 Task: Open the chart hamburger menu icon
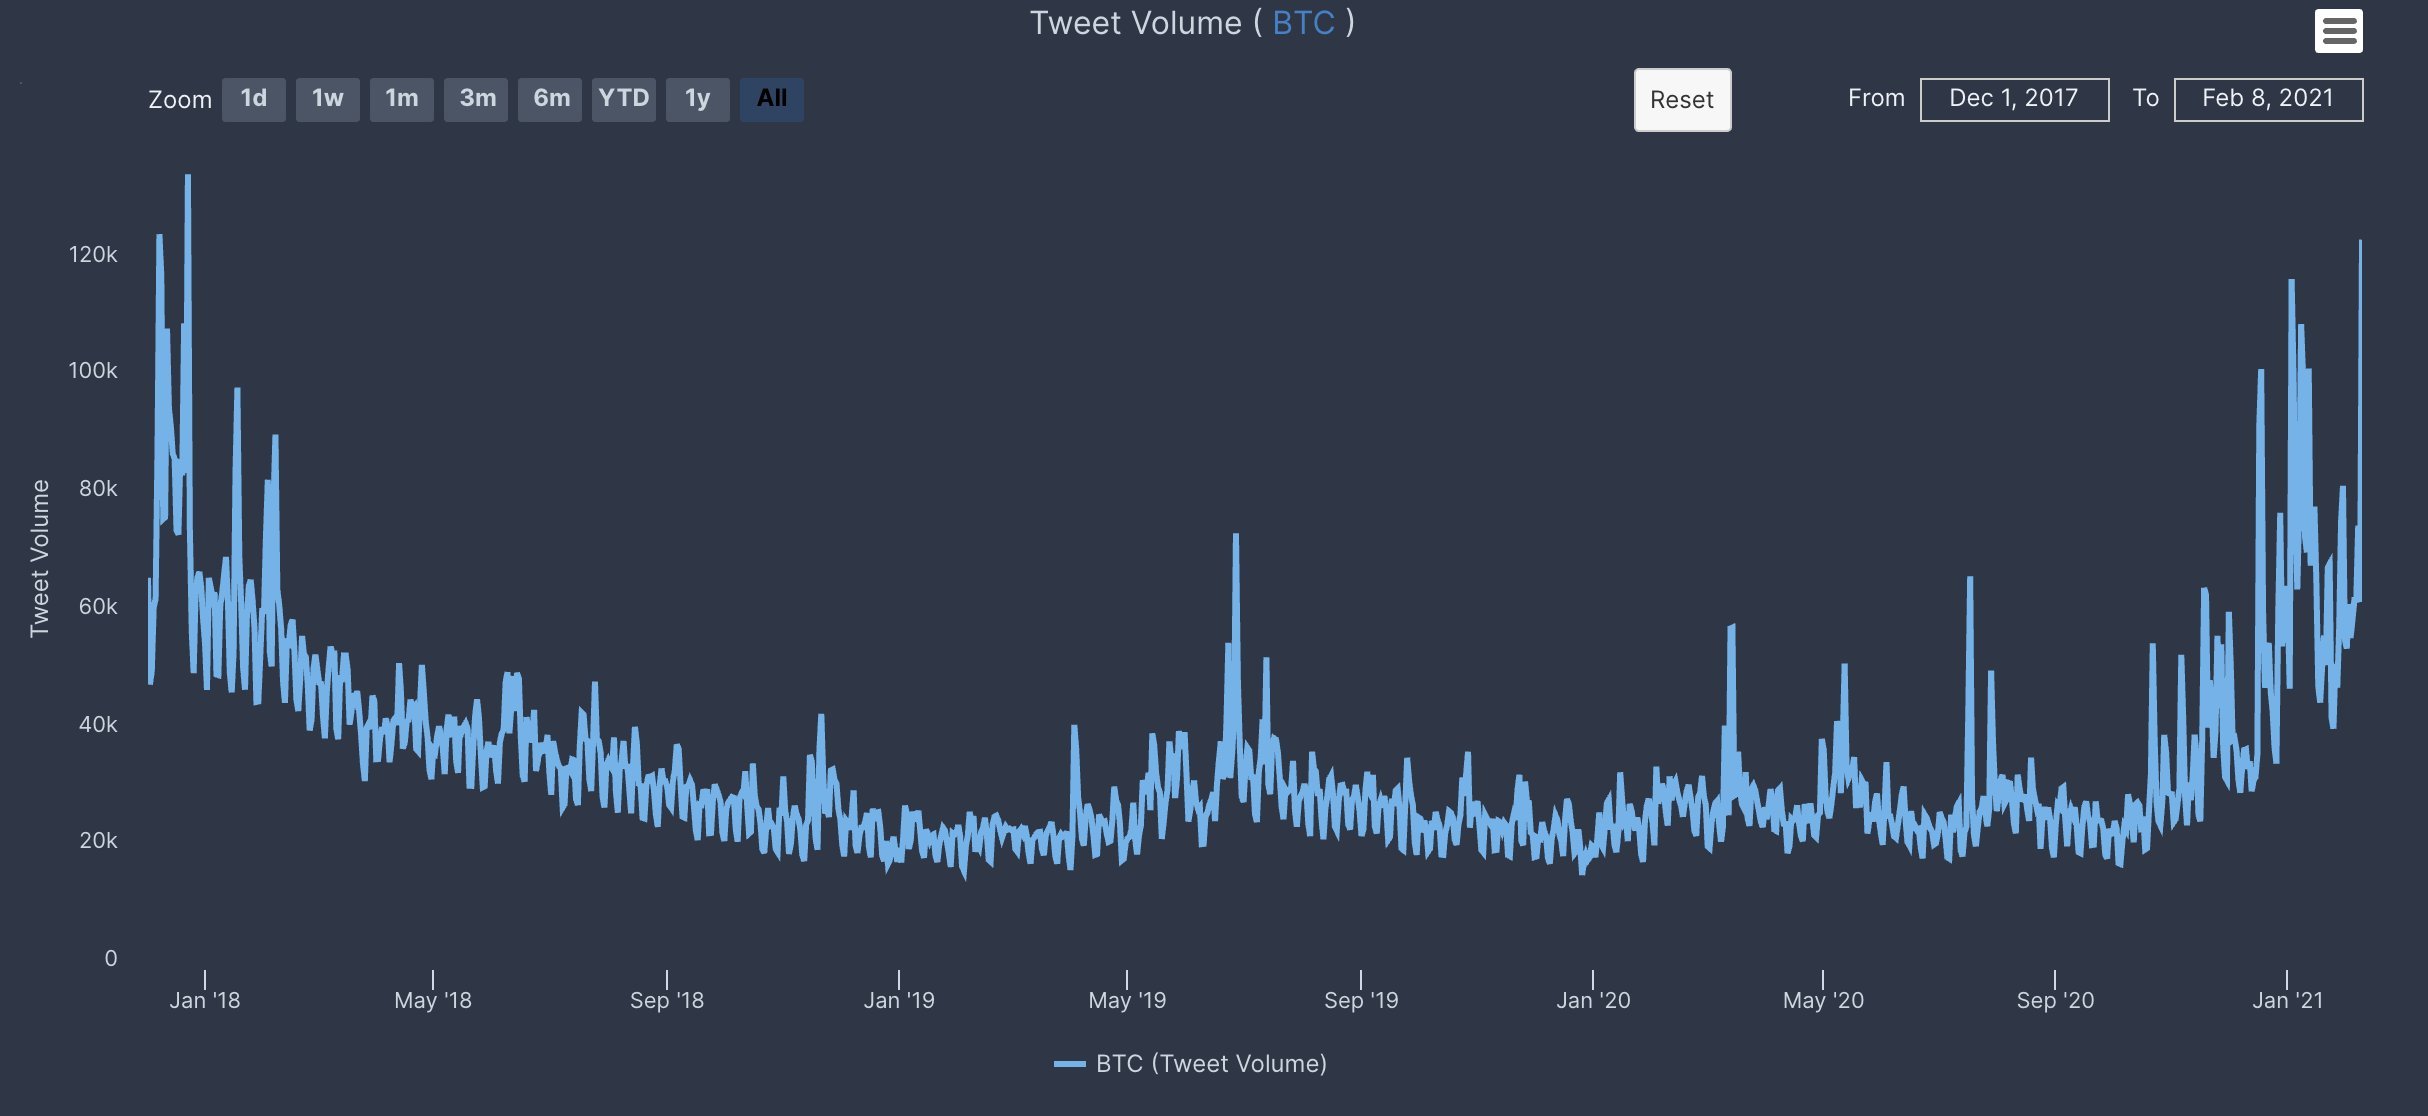(2338, 31)
